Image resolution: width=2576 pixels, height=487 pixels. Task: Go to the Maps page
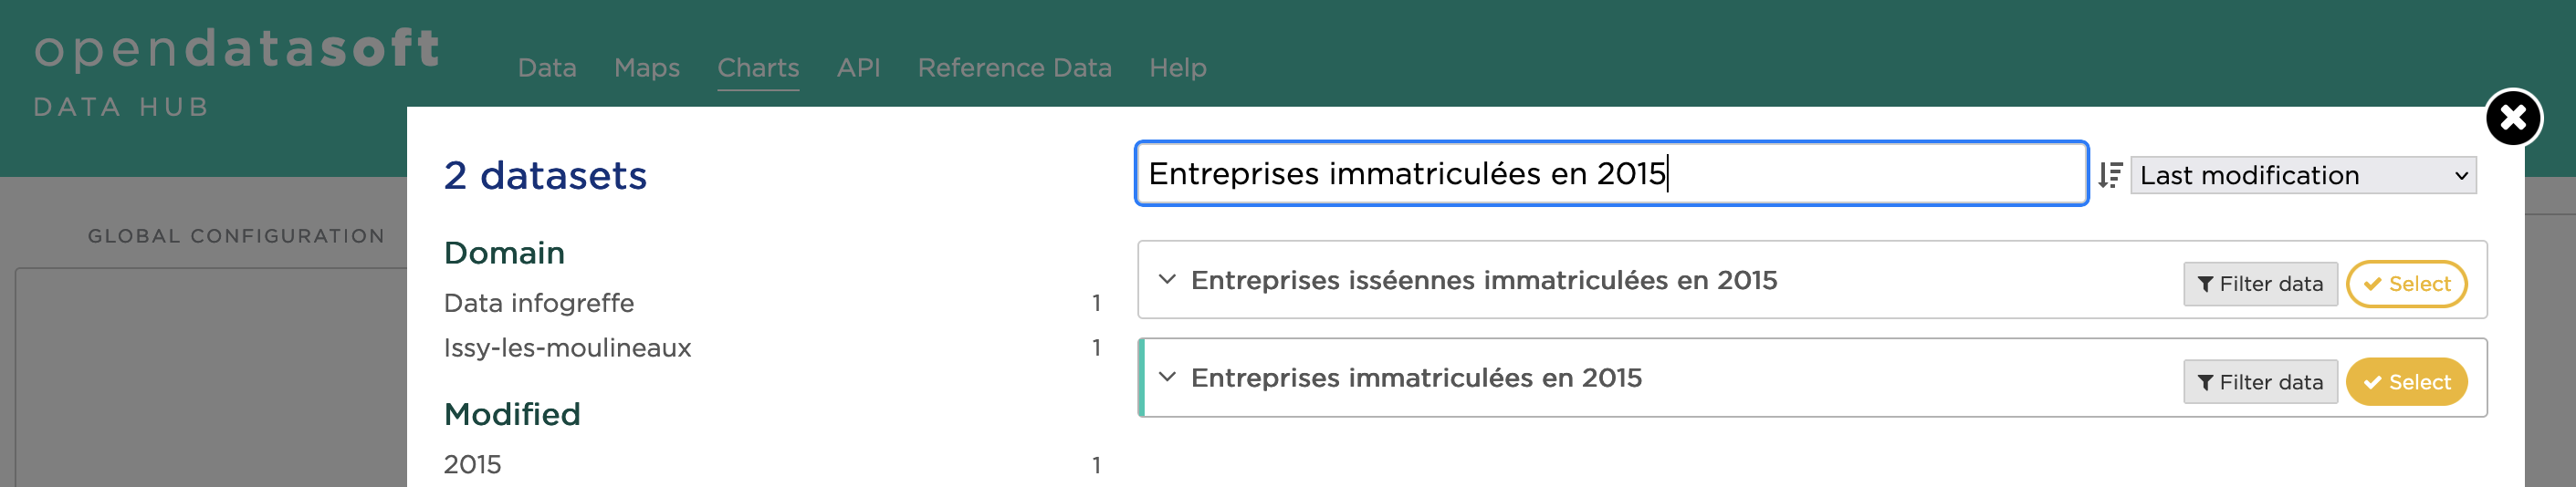coord(646,68)
